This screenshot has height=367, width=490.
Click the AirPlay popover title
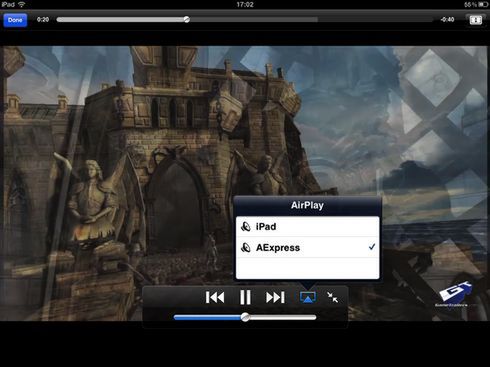click(x=307, y=205)
